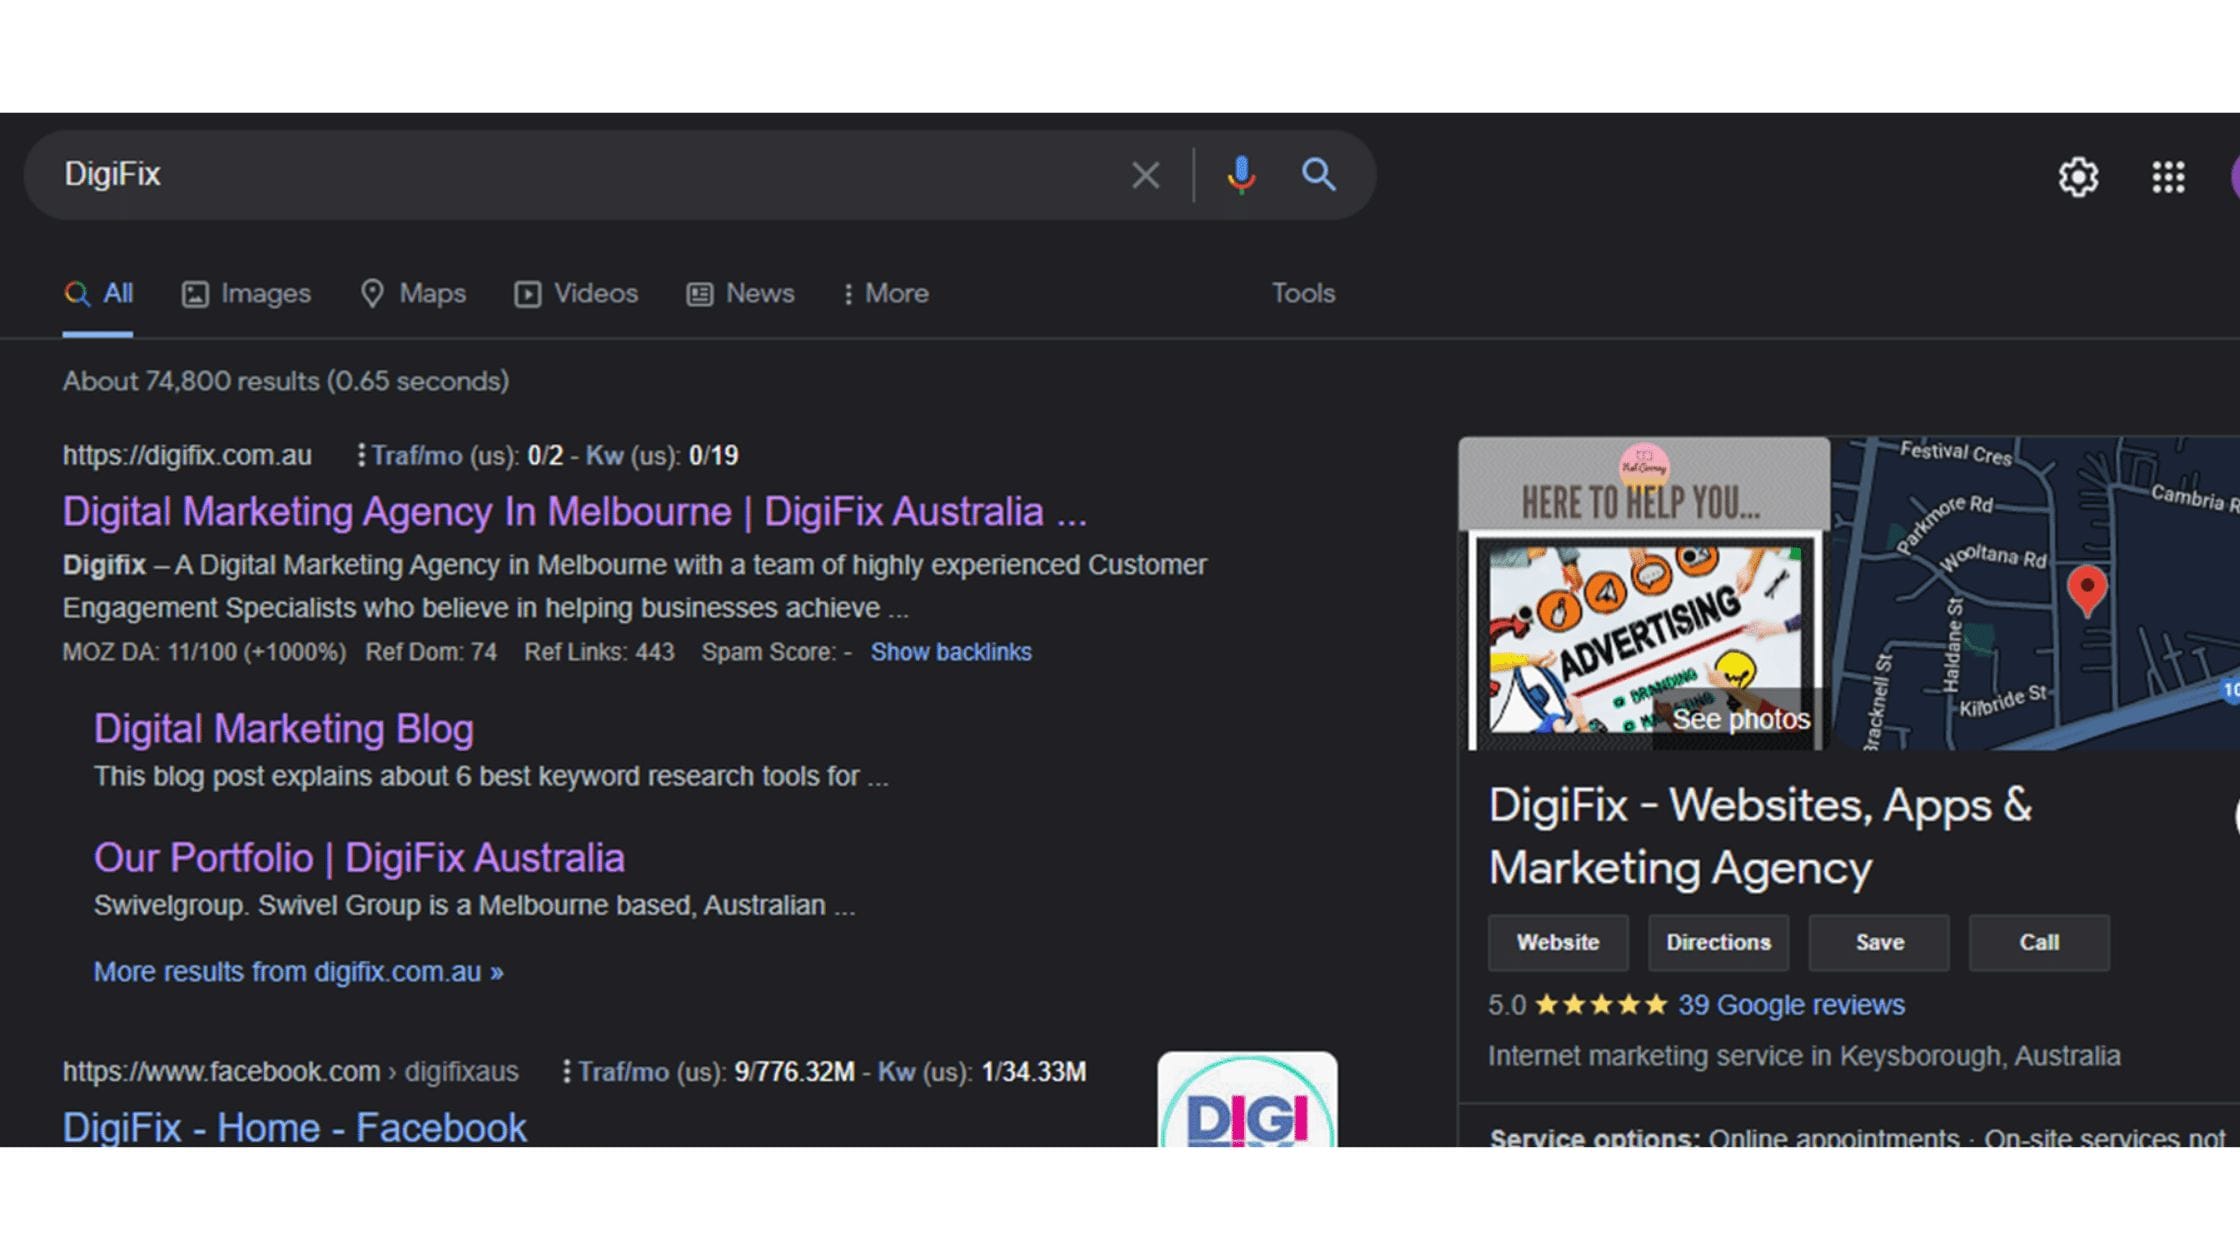Screen dimensions: 2240x1260
Task: Click the Website button in the knowledge panel
Action: point(1557,942)
